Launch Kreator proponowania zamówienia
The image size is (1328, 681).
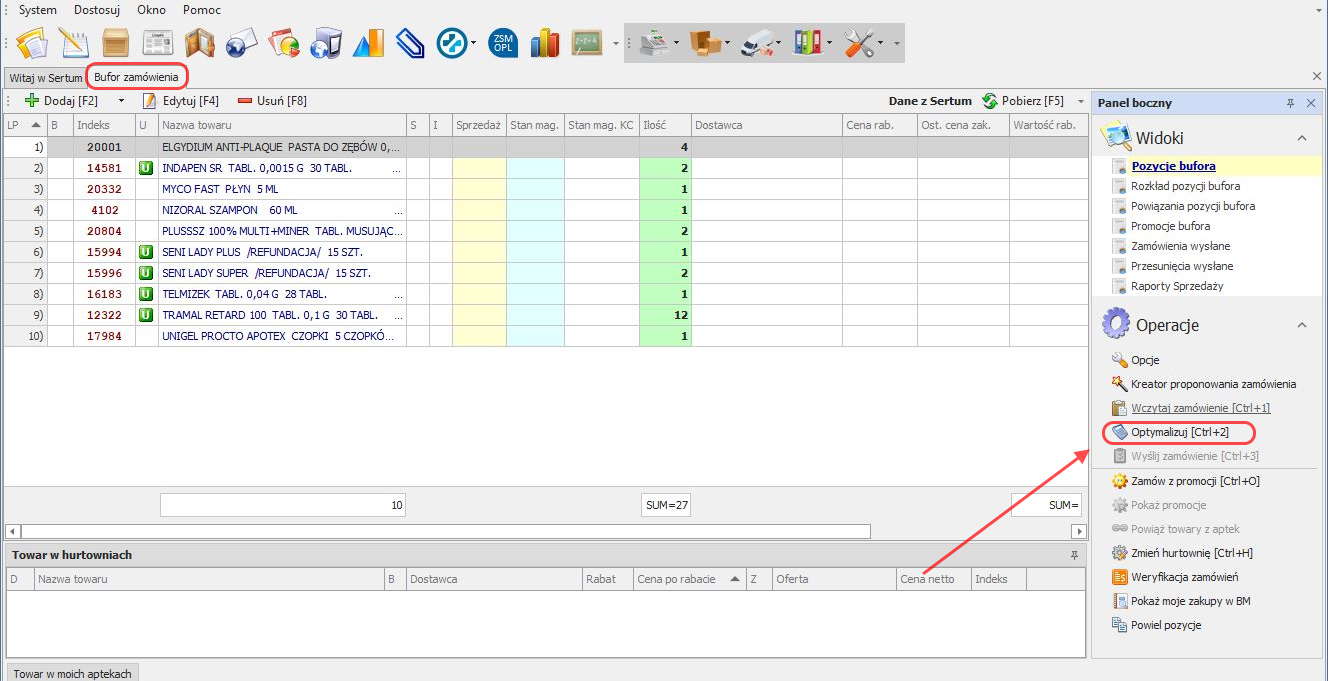click(x=1213, y=384)
